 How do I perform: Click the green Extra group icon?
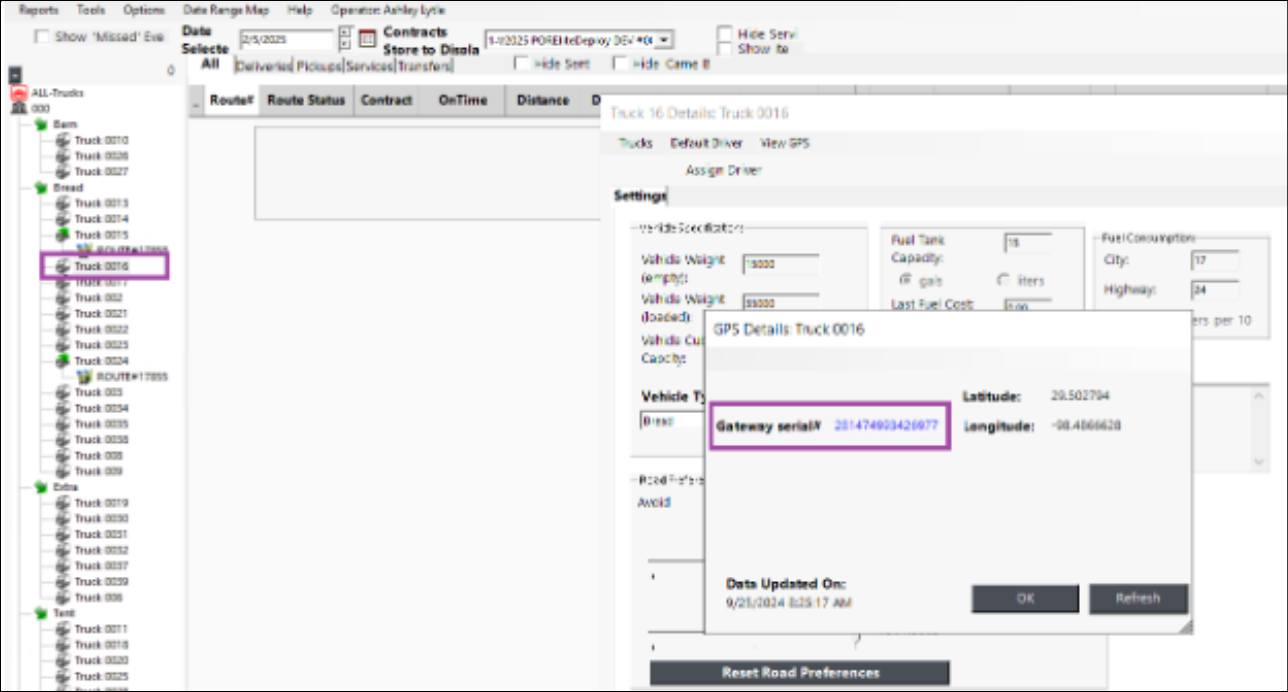pyautogui.click(x=41, y=487)
